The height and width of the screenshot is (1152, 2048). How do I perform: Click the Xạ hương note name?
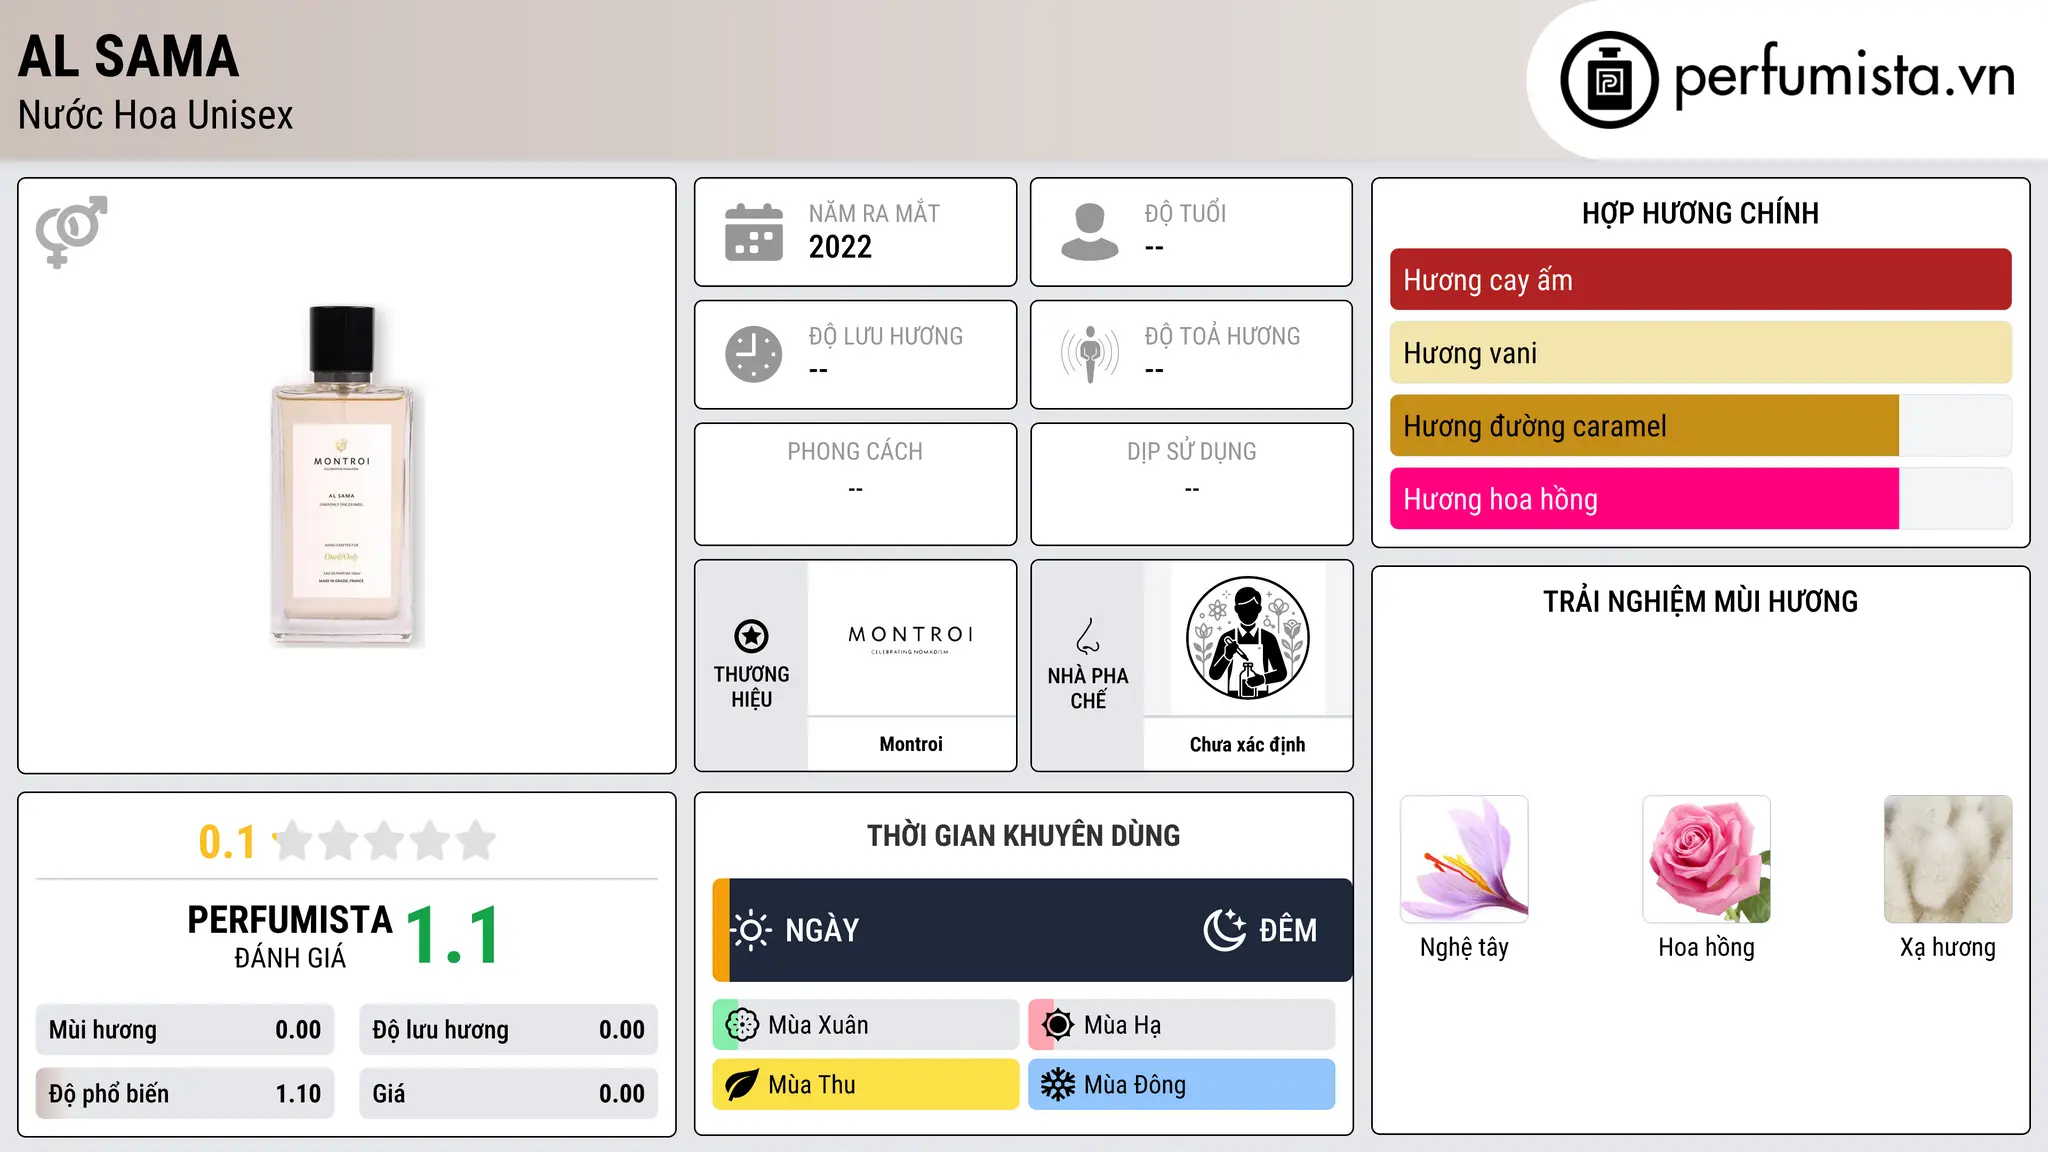pos(1948,947)
